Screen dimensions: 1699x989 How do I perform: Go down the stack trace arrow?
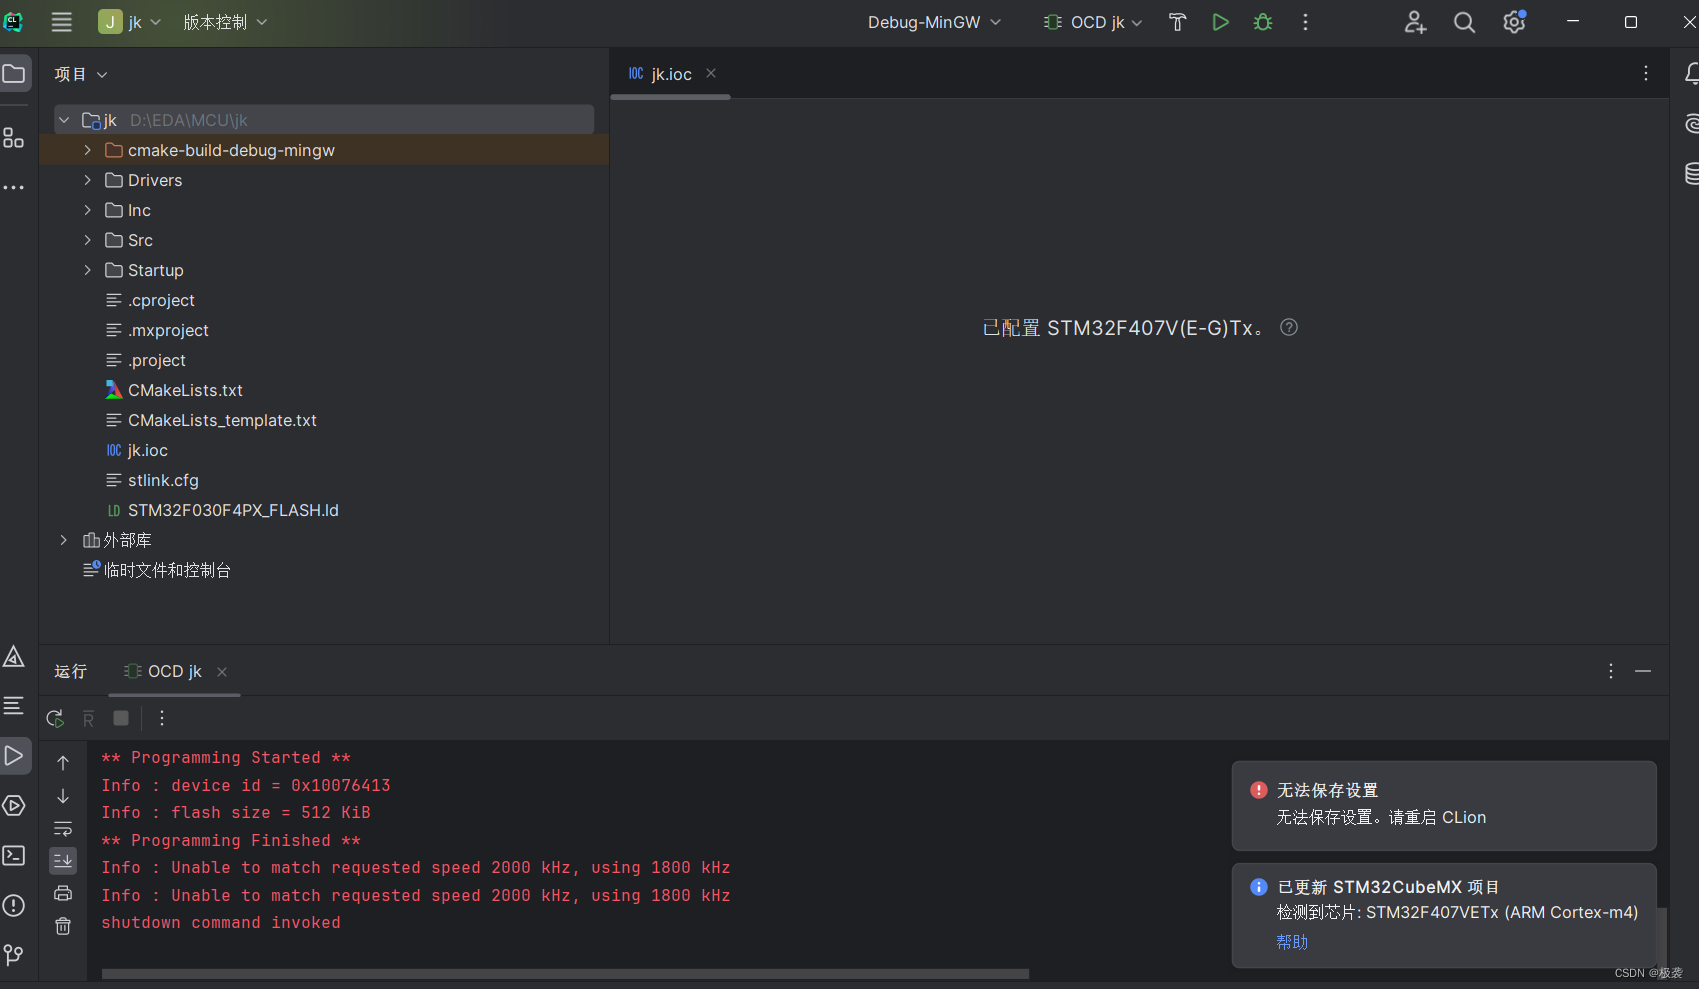tap(63, 796)
